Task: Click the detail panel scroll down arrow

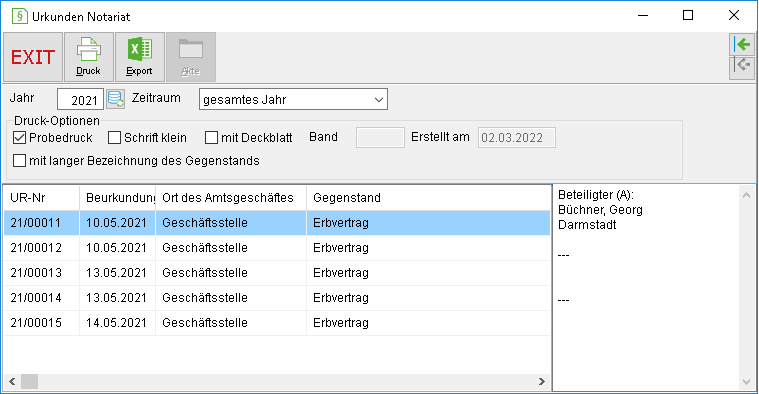Action: tap(746, 382)
